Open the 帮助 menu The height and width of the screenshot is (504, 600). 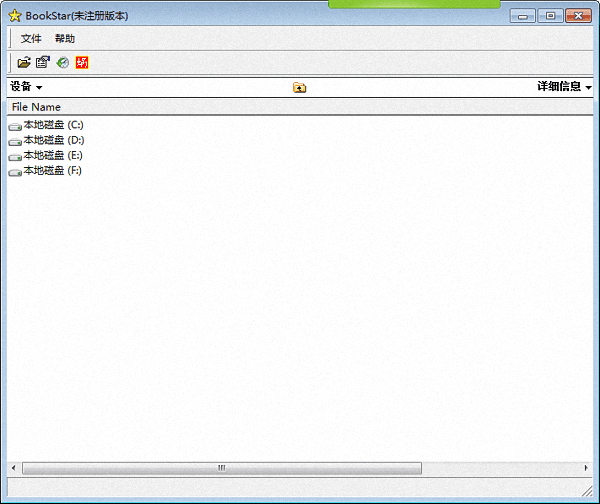coord(65,39)
